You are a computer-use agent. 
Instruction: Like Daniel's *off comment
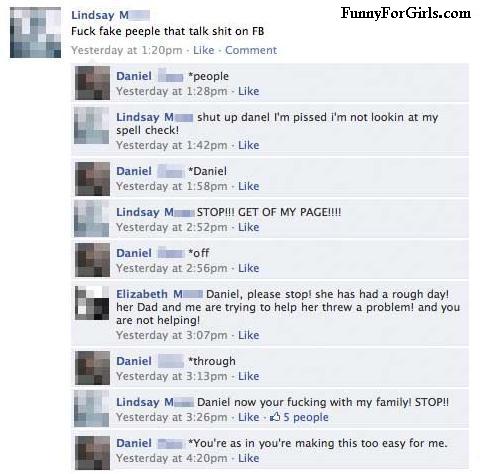point(248,268)
